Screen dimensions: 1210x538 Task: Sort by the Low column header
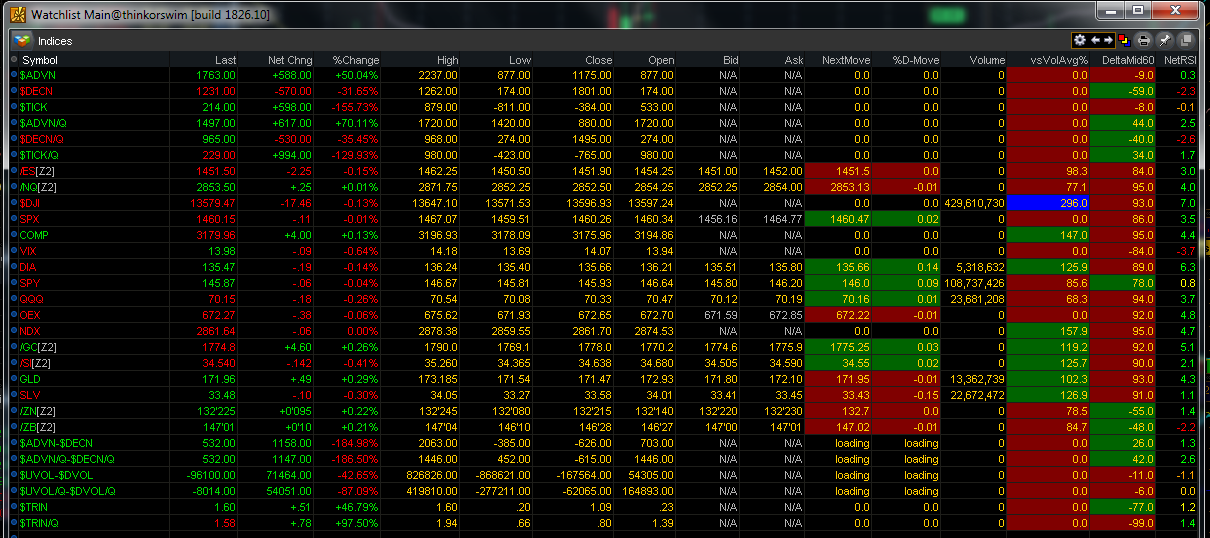520,60
